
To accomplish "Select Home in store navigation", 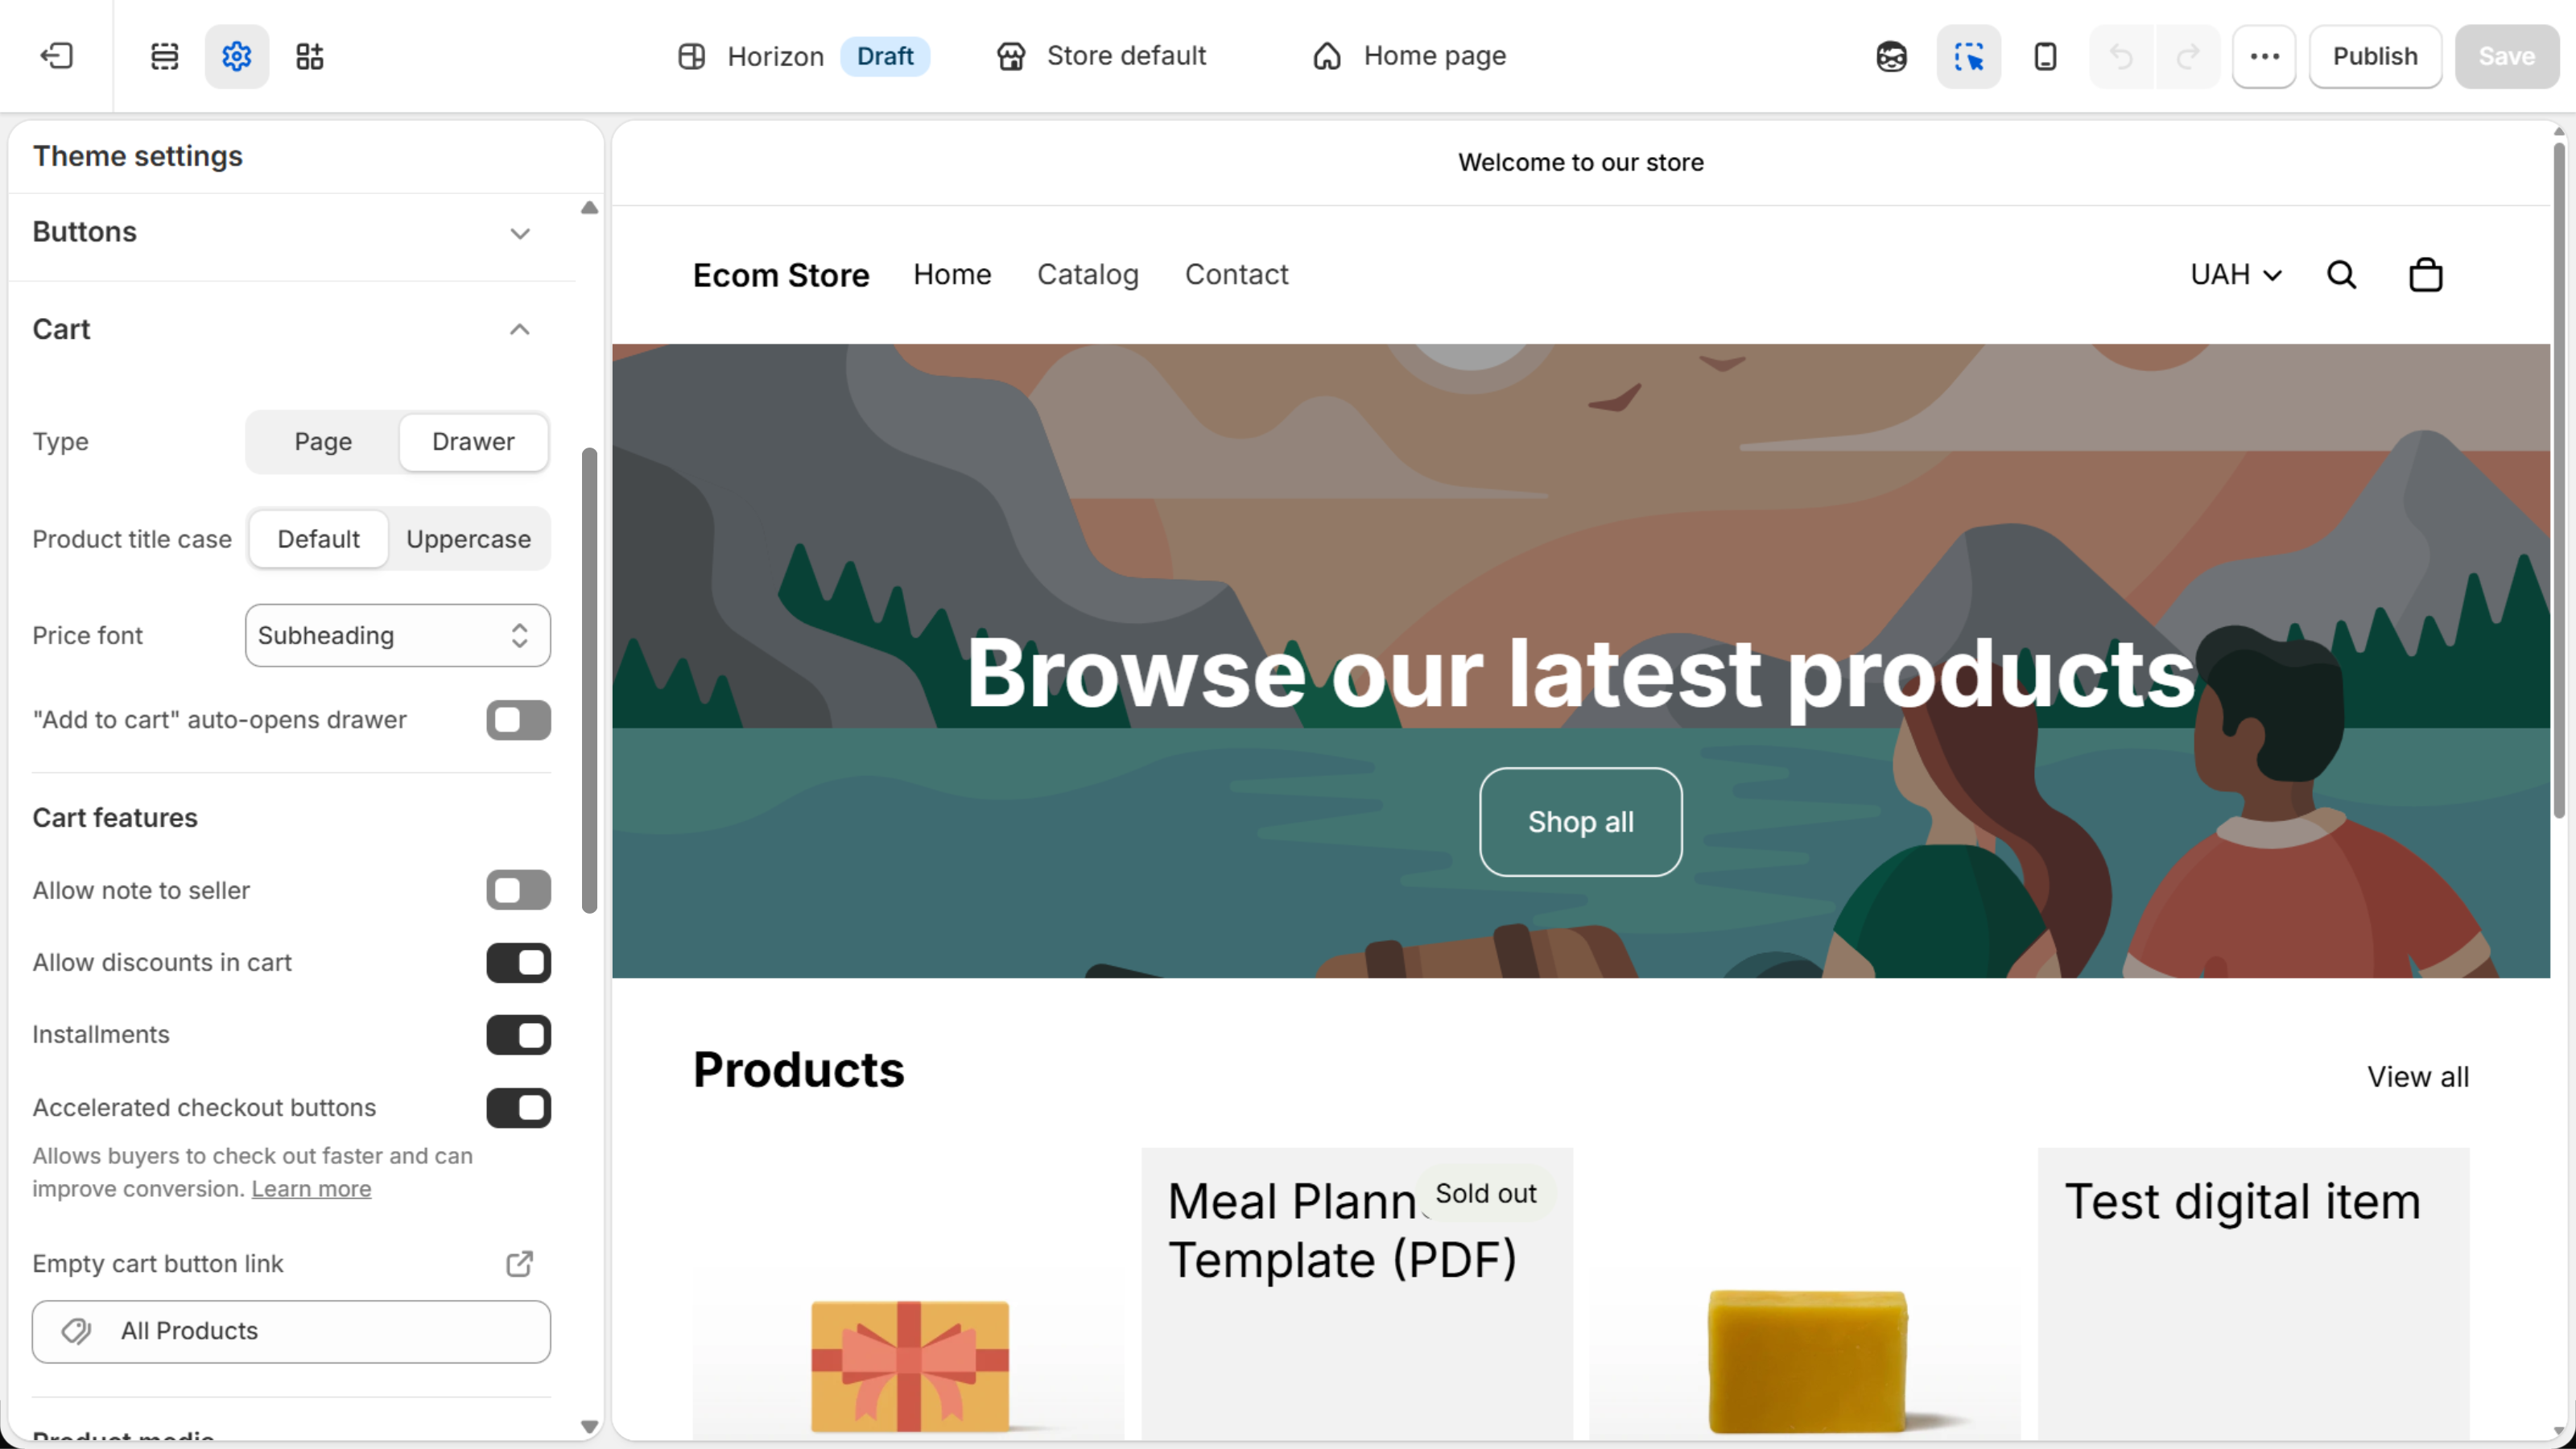I will pos(951,274).
